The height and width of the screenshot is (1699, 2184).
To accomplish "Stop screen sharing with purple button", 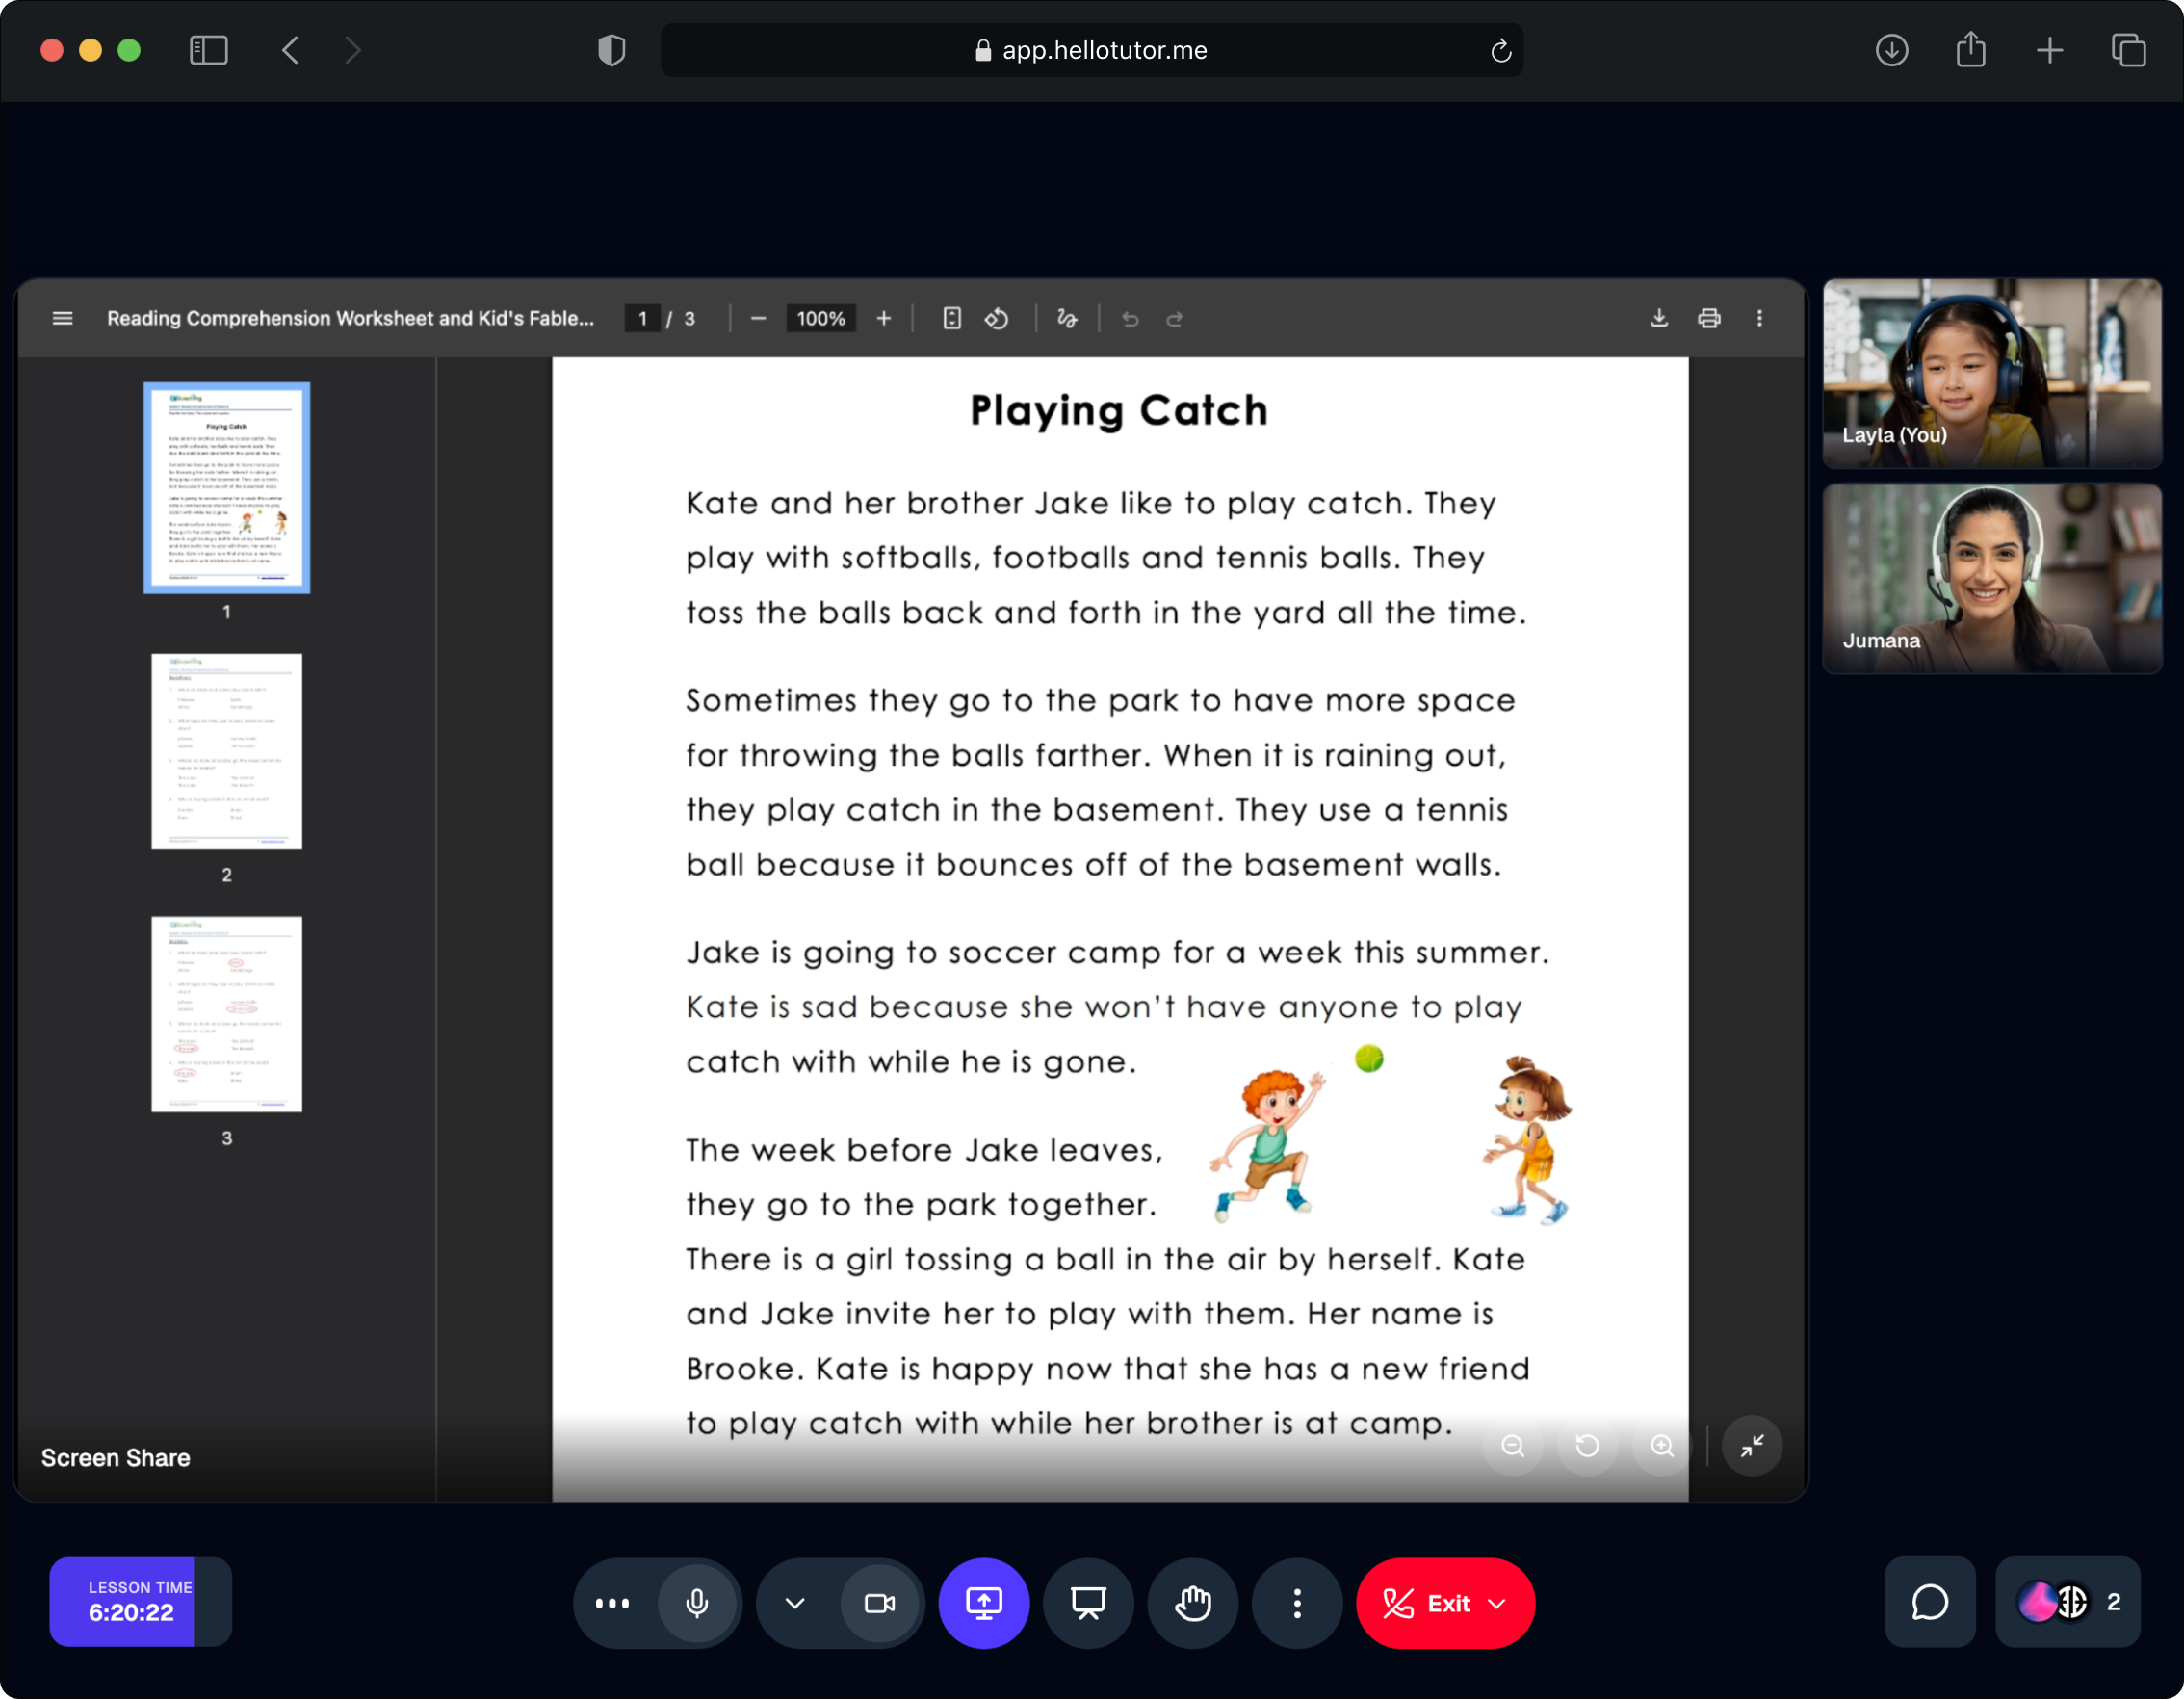I will coord(983,1603).
